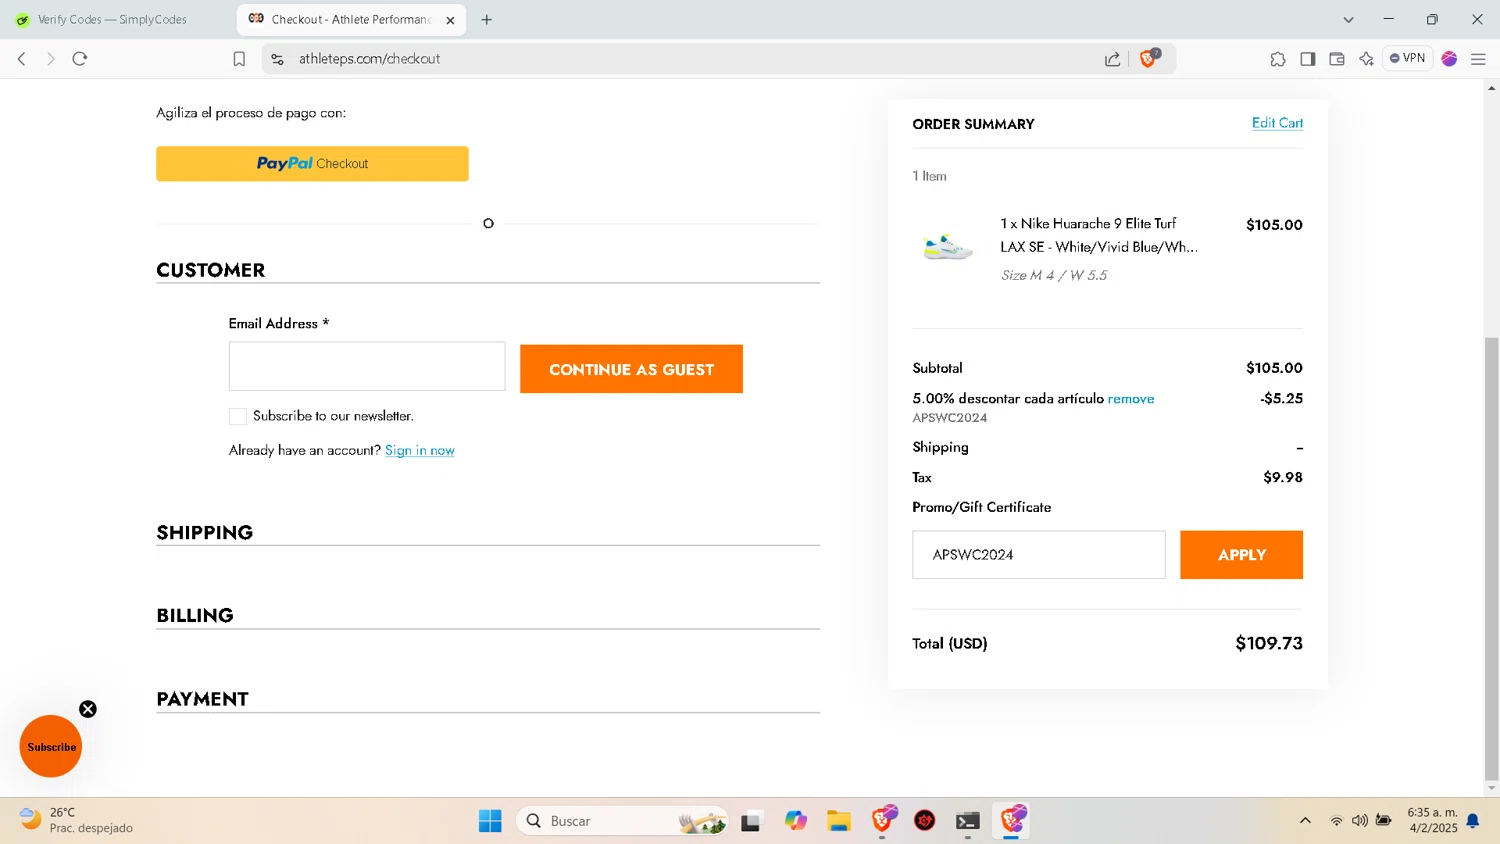Open the VPN button
Screen dimensions: 1500x844
tap(1407, 58)
